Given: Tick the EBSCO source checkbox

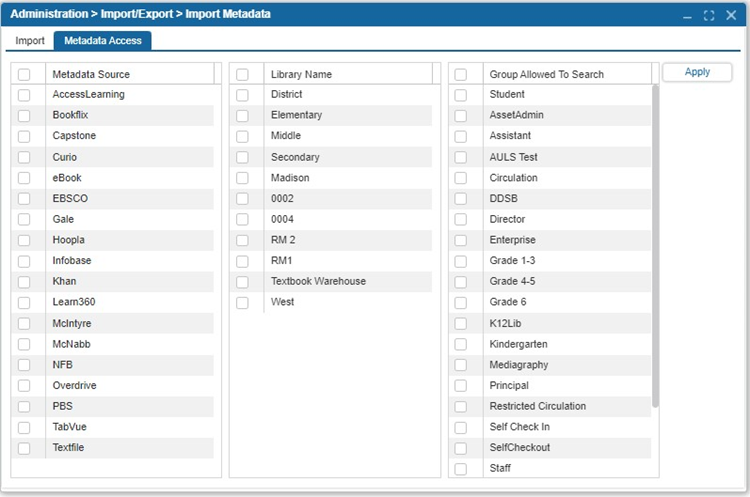Looking at the screenshot, I should click(x=24, y=198).
